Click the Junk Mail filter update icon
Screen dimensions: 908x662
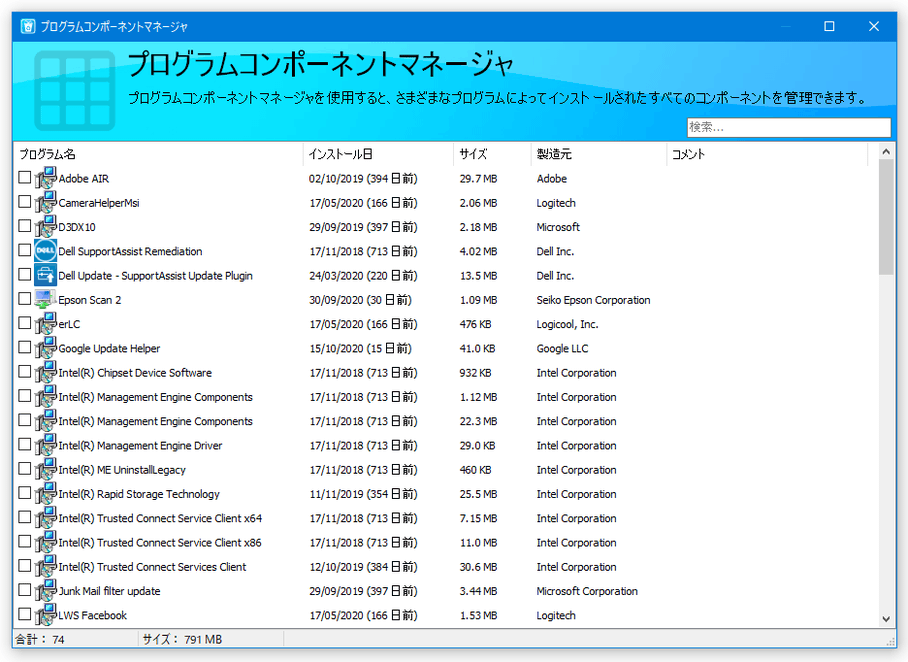45,591
